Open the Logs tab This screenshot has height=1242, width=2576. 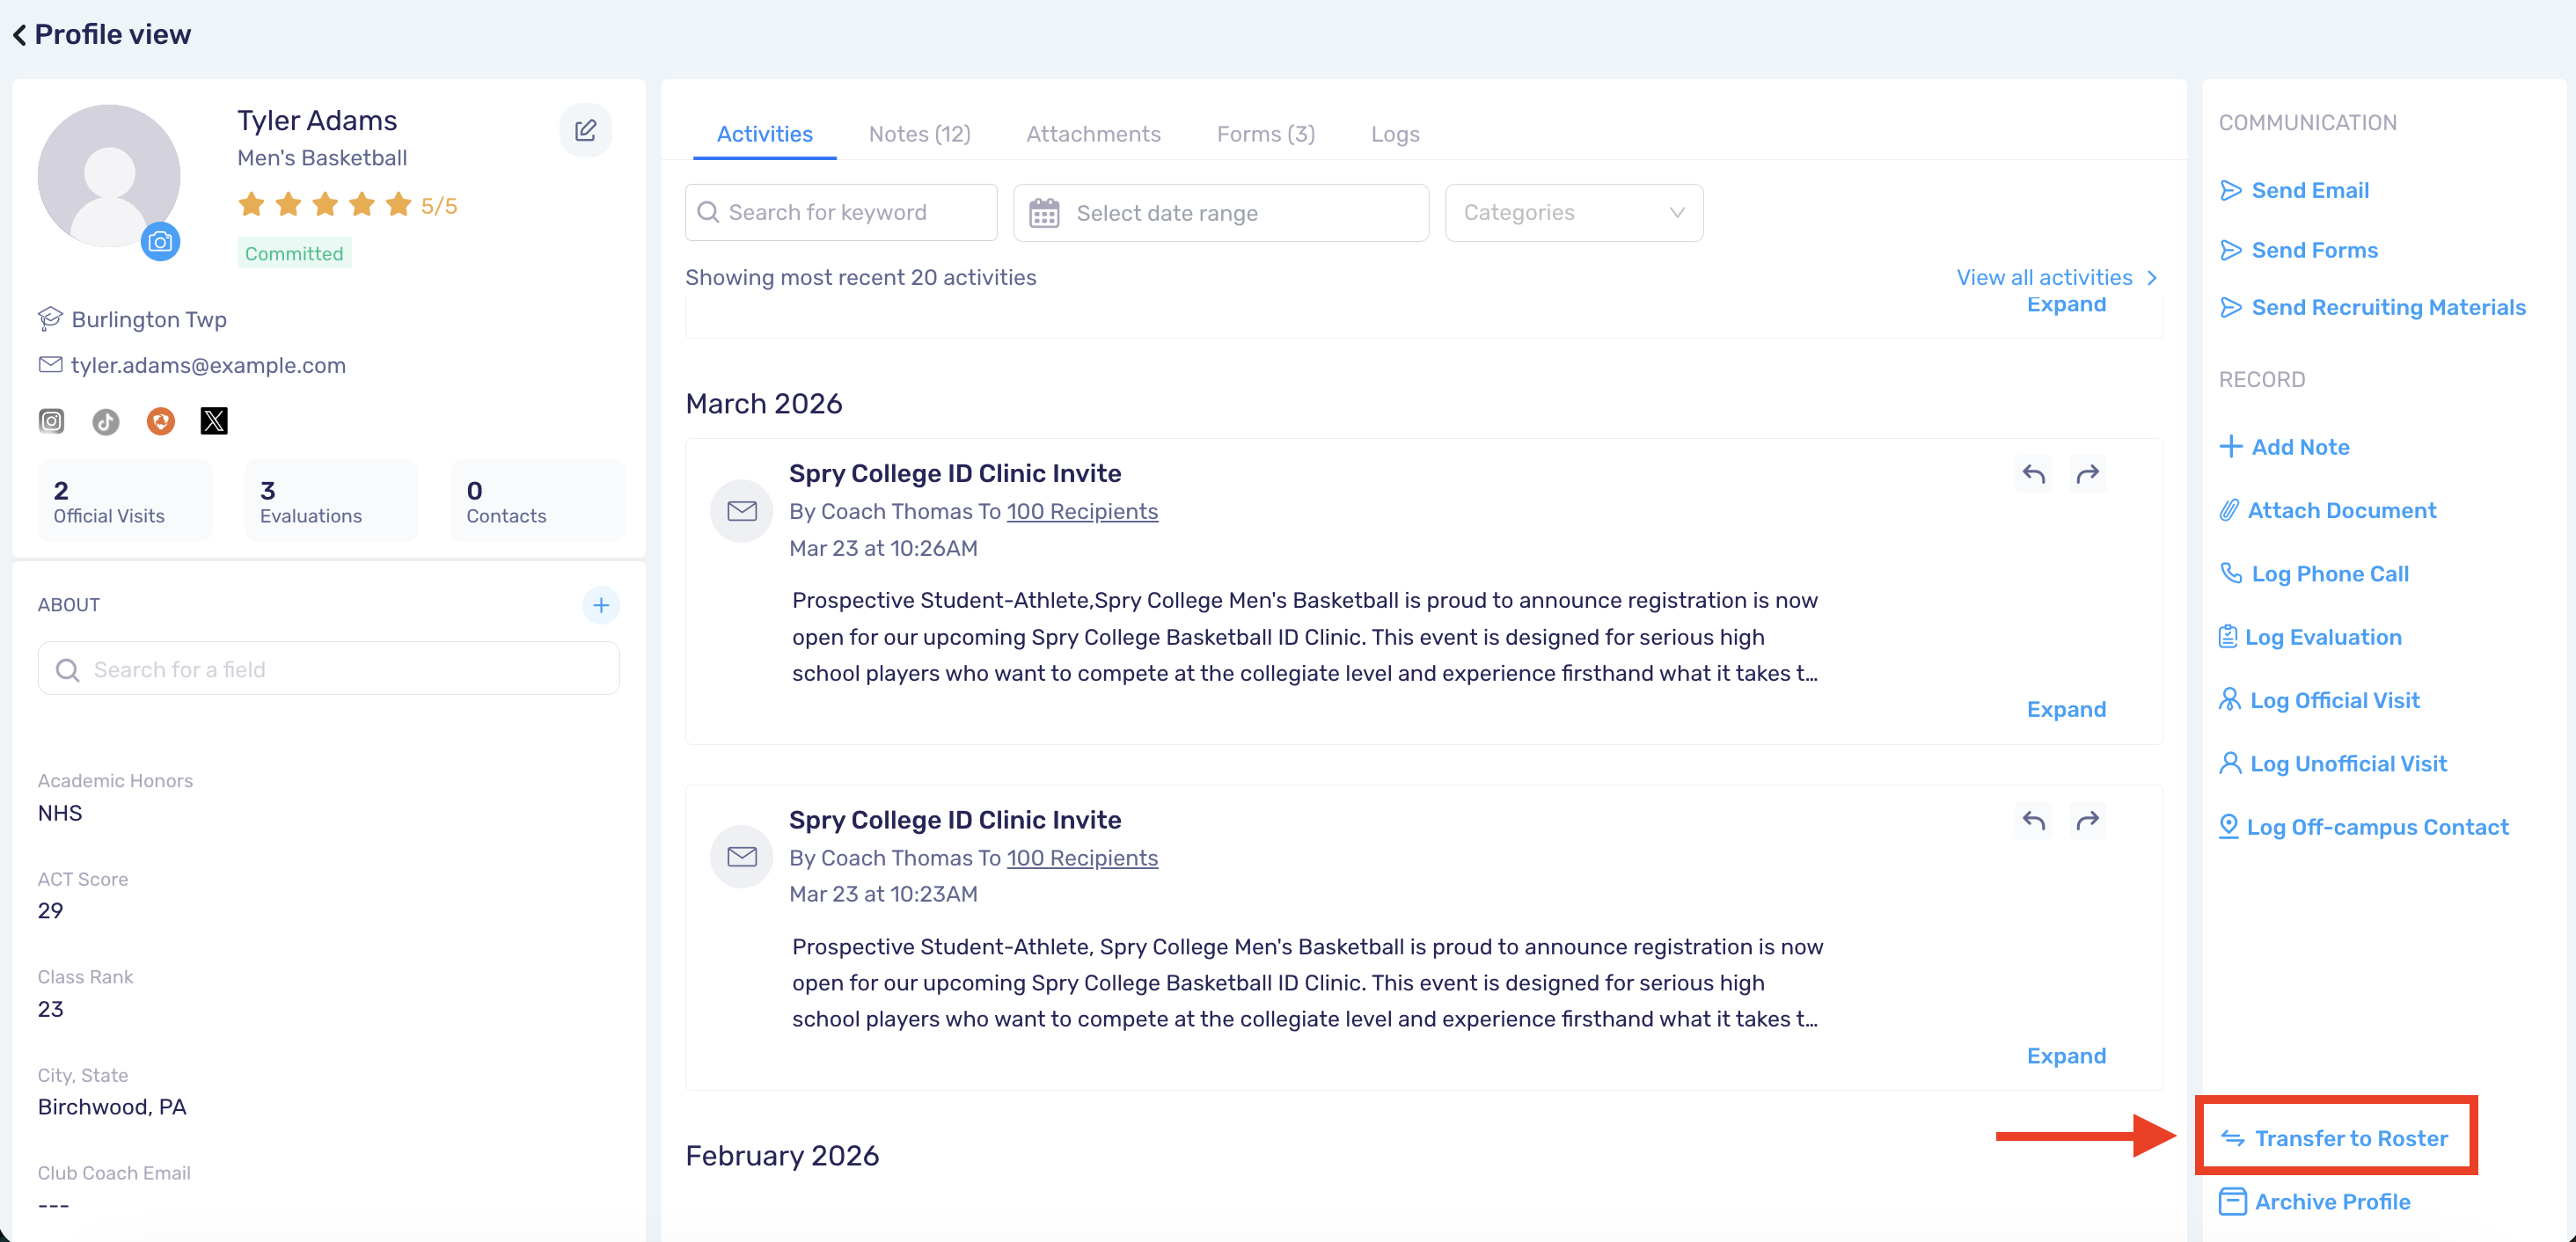pyautogui.click(x=1395, y=134)
